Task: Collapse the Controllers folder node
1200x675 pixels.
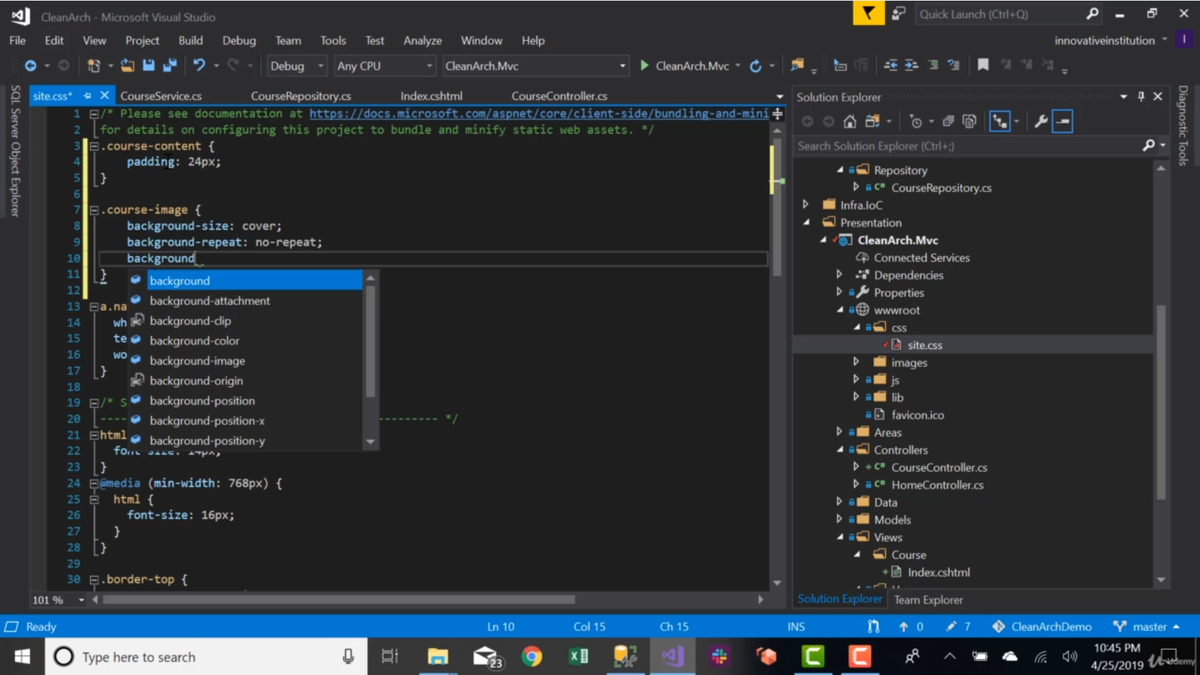Action: point(840,450)
